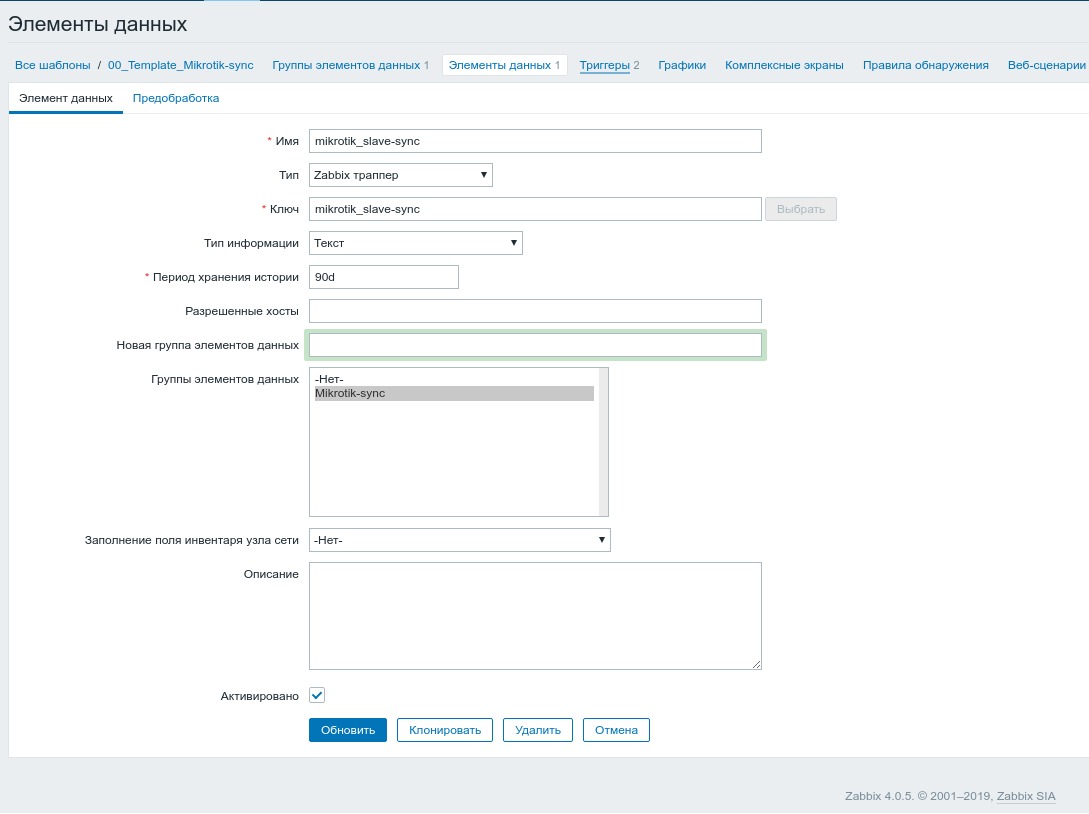Toggle the Активировано checkbox
1089x814 pixels.
tap(317, 695)
